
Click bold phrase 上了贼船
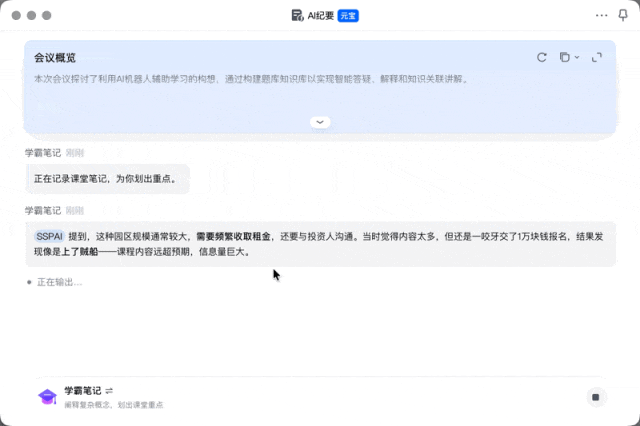click(80, 252)
